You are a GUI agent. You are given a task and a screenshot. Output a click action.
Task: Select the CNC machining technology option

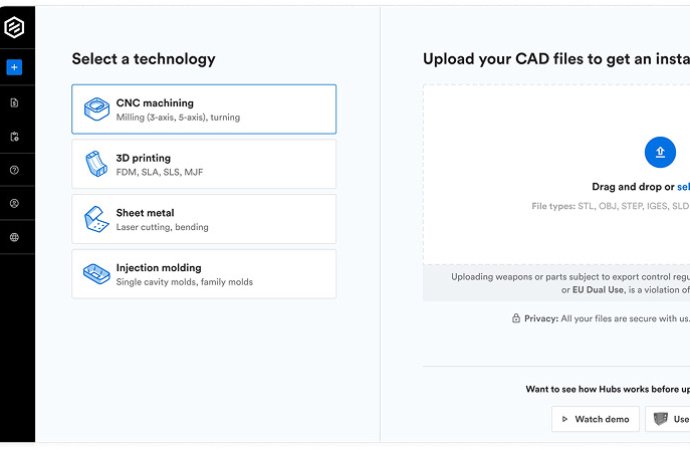pos(204,109)
